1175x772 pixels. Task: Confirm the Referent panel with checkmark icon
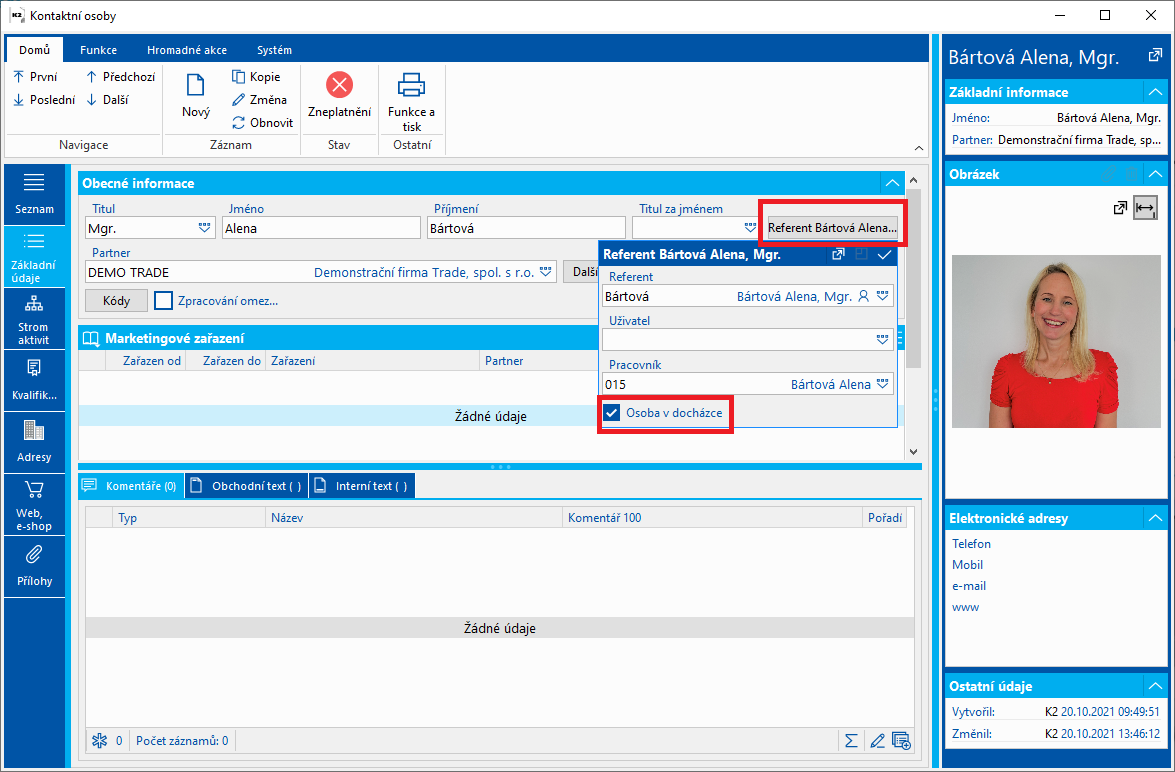tap(884, 255)
